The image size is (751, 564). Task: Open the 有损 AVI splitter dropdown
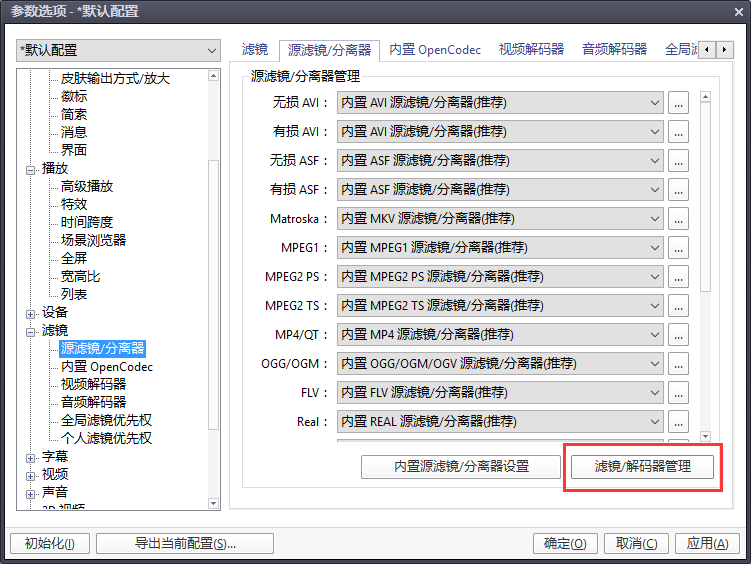point(500,132)
